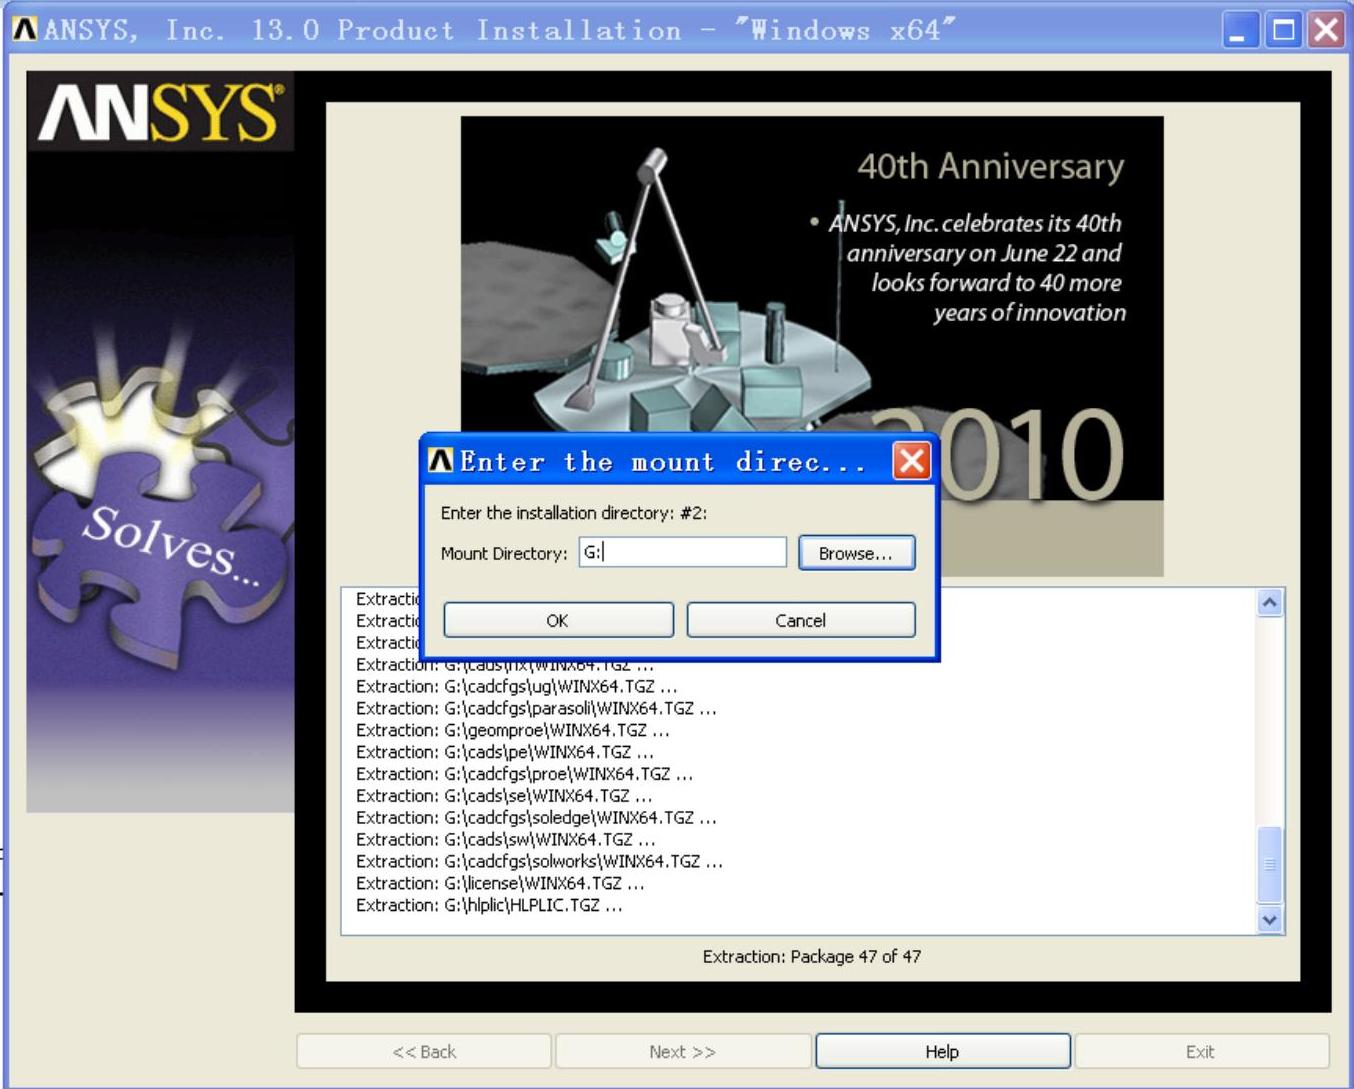Select the cads\se\WINX64.TGZ extraction line
Screen dimensions: 1354x1089
pyautogui.click(x=504, y=795)
